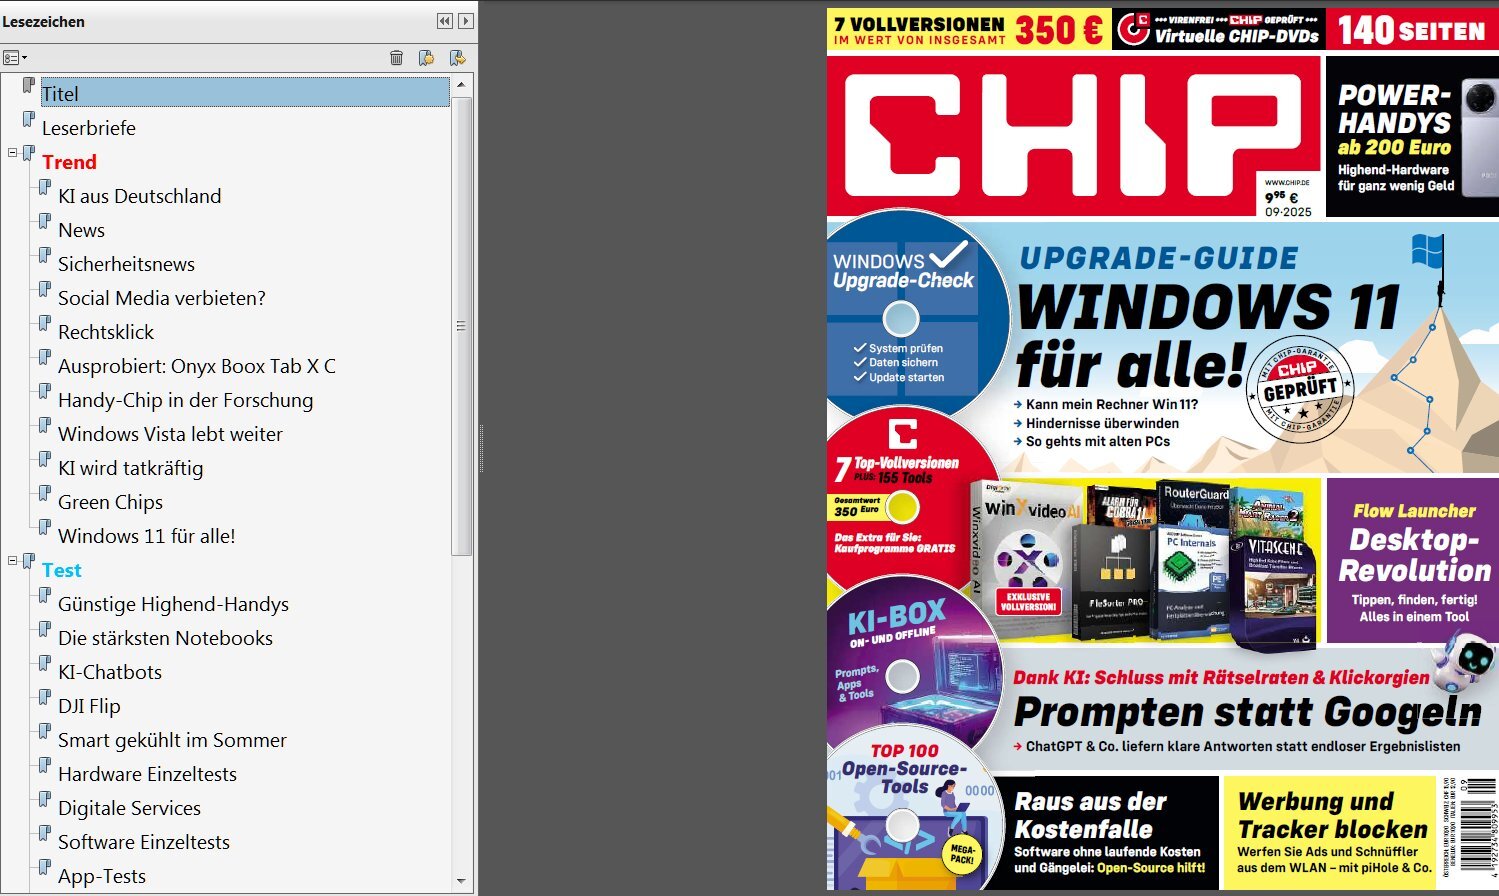Go to Handy-Chip in der Forschung

pyautogui.click(x=186, y=400)
